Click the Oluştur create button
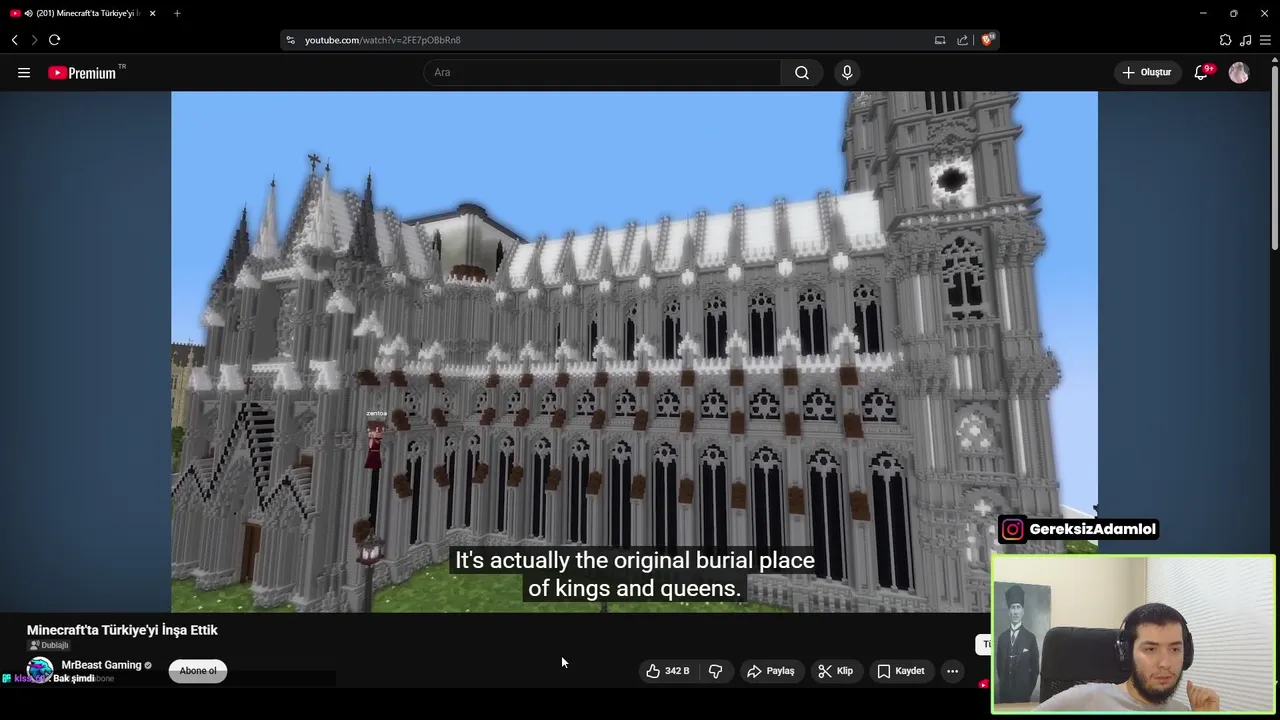 tap(1147, 72)
